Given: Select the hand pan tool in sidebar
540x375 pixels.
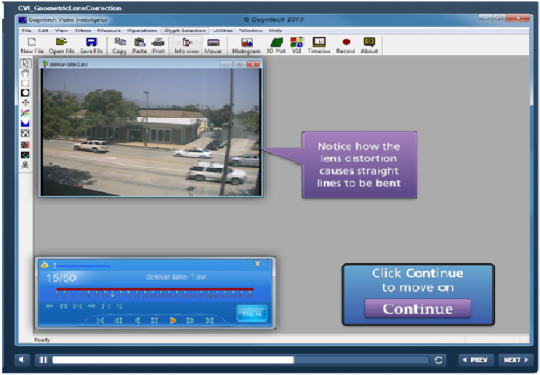Looking at the screenshot, I should point(25,73).
